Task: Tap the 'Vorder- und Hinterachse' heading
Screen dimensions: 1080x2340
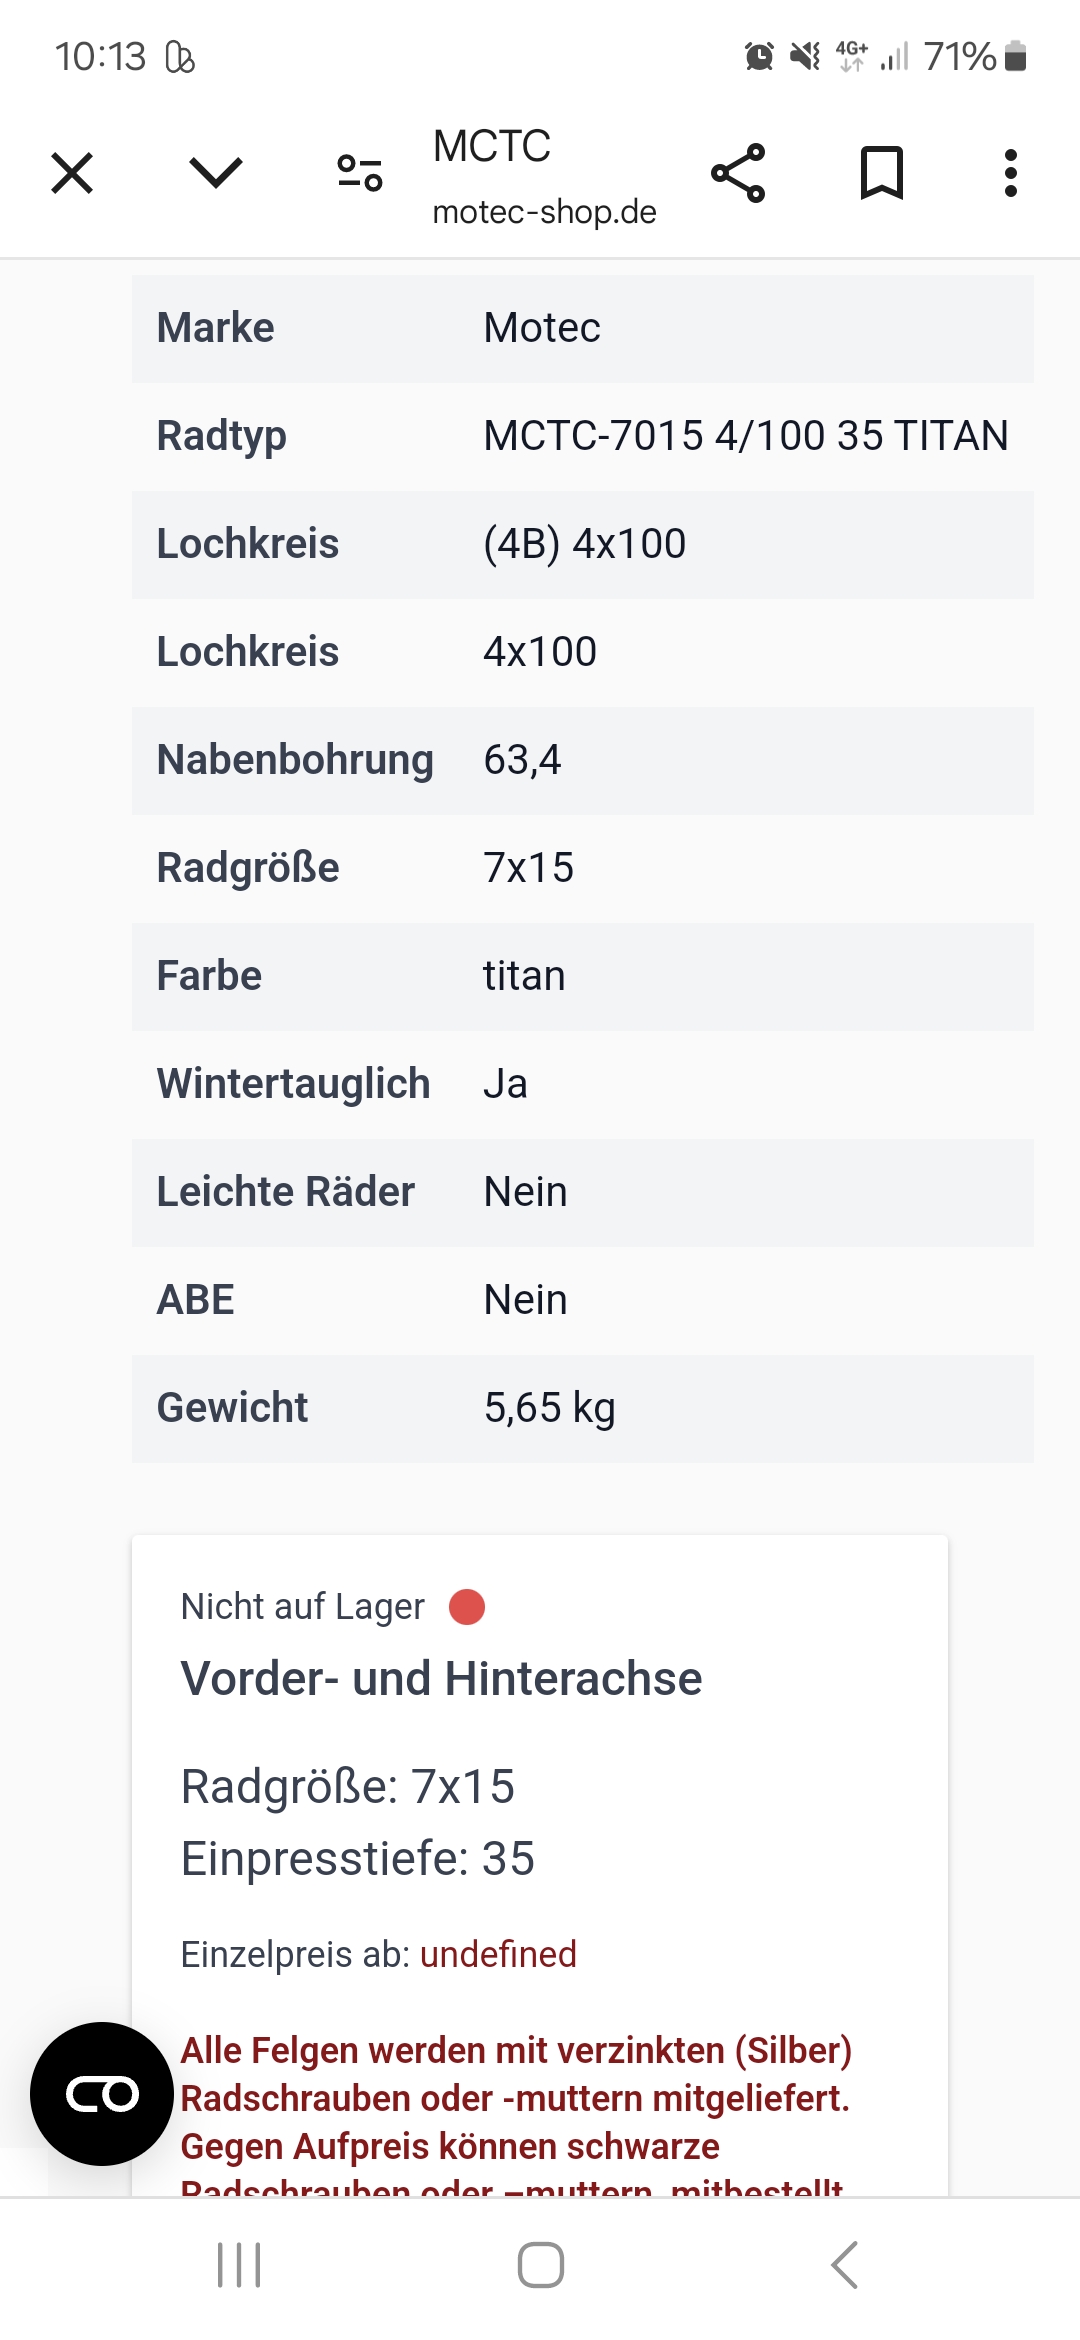Action: point(441,1679)
